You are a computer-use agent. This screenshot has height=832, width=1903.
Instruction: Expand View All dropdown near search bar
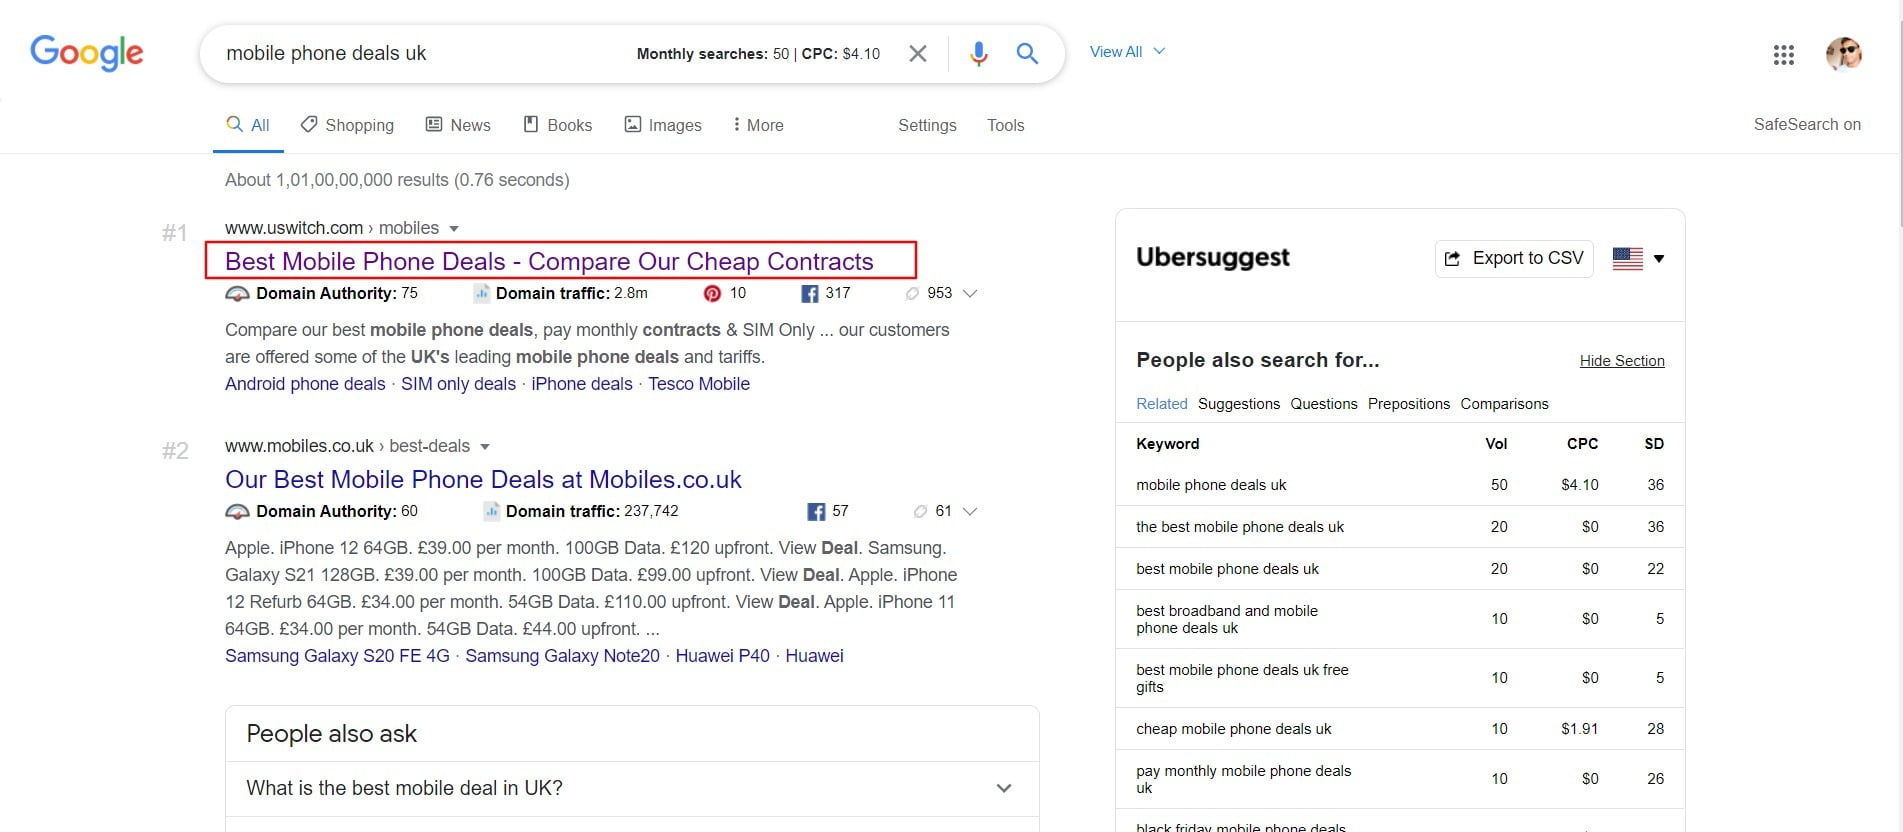tap(1127, 52)
